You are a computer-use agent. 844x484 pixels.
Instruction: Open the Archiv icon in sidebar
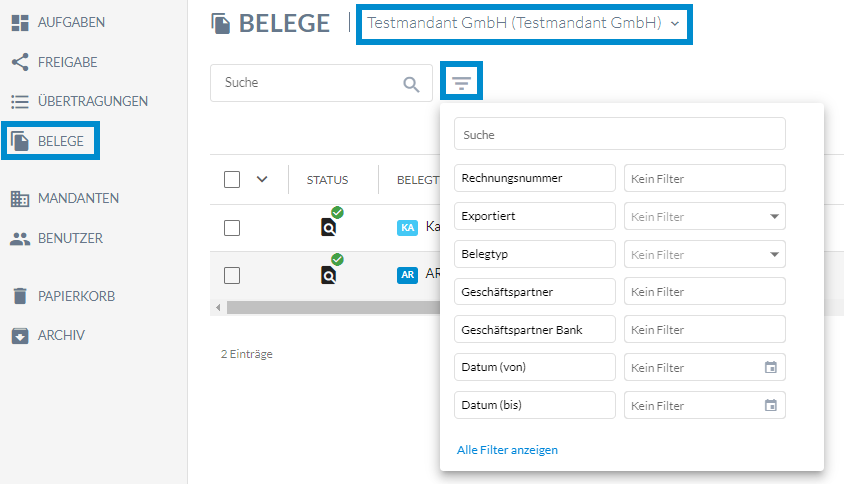20,335
